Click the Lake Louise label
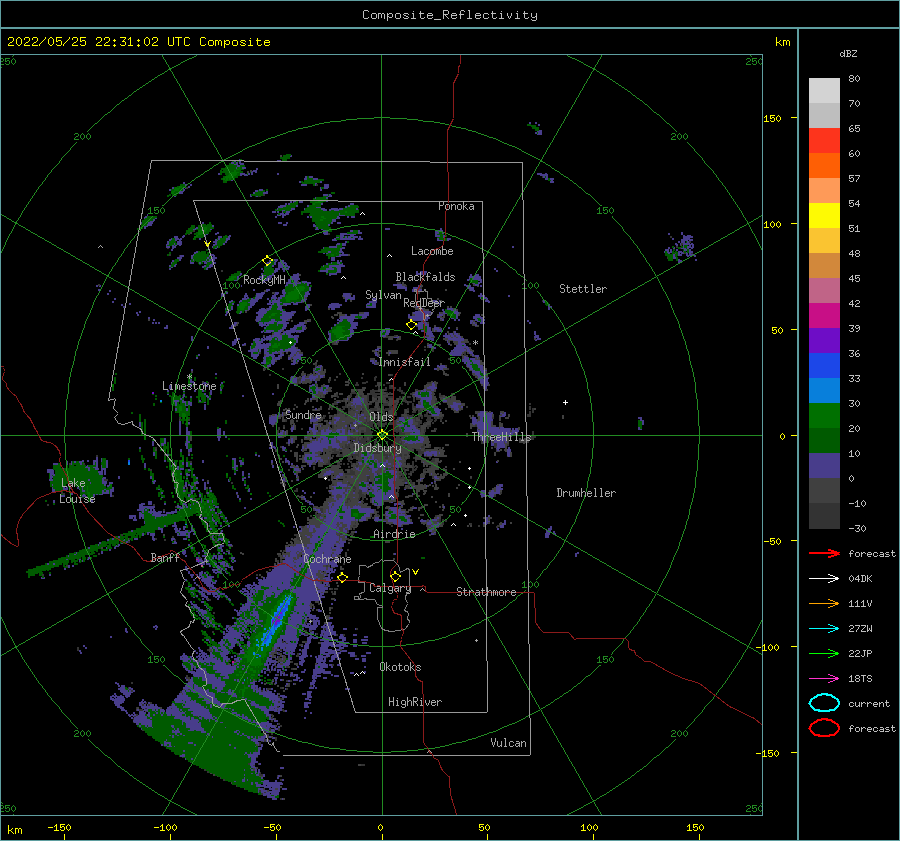This screenshot has height=841, width=900. tap(77, 491)
